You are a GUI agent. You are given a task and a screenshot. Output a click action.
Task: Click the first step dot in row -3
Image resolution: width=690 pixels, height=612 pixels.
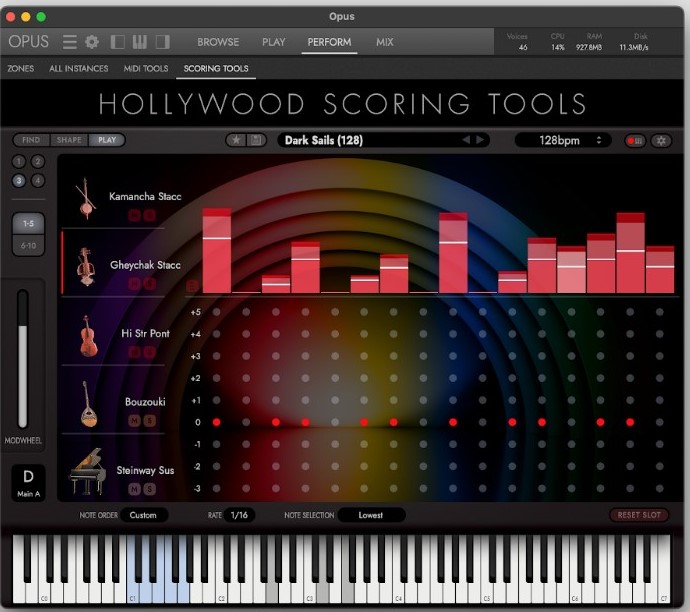(217, 488)
